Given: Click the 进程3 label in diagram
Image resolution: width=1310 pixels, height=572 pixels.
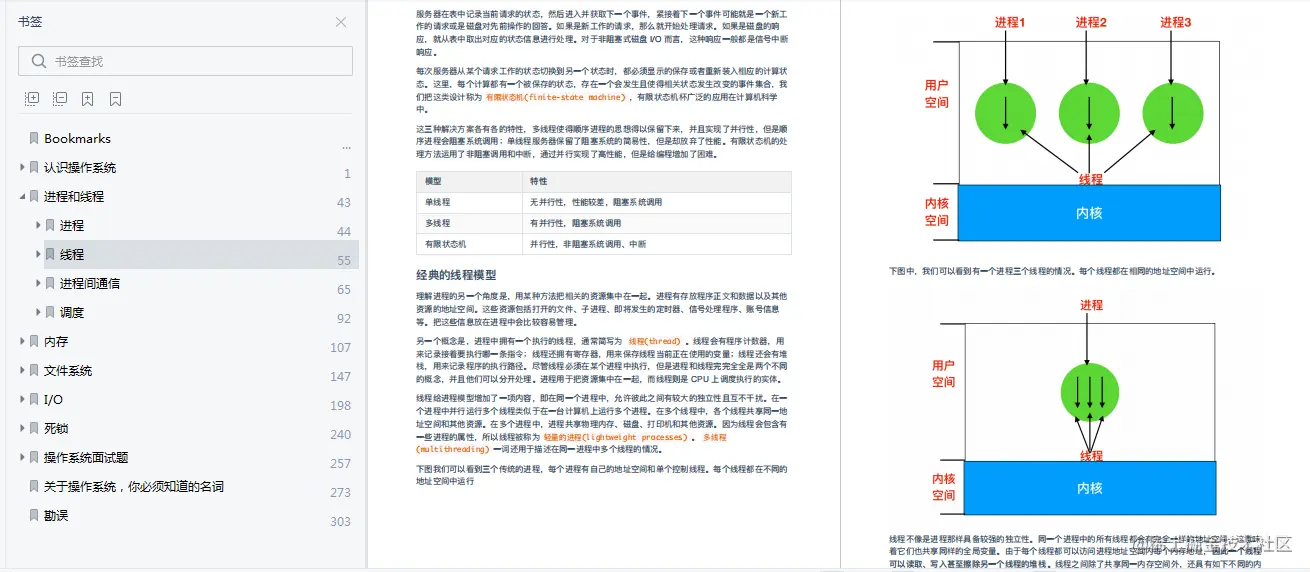Looking at the screenshot, I should [x=1176, y=22].
